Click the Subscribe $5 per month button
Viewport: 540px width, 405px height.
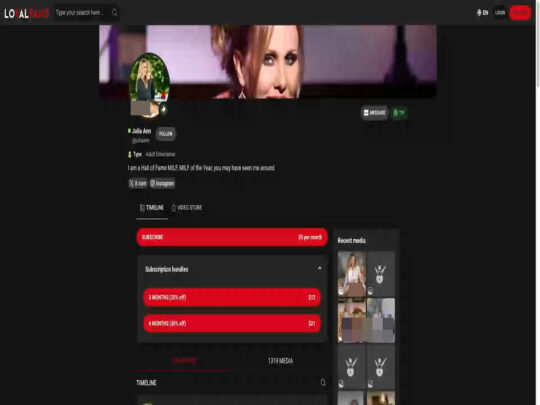coord(232,237)
